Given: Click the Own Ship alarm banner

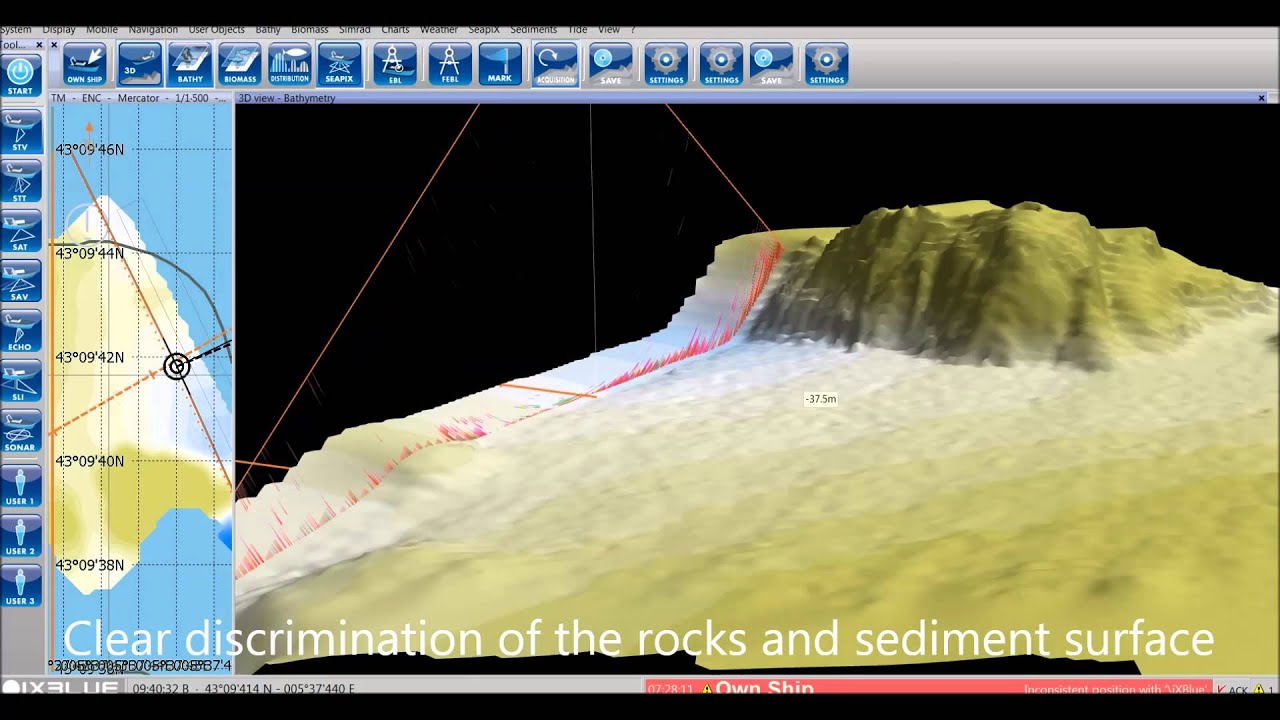Looking at the screenshot, I should 764,689.
